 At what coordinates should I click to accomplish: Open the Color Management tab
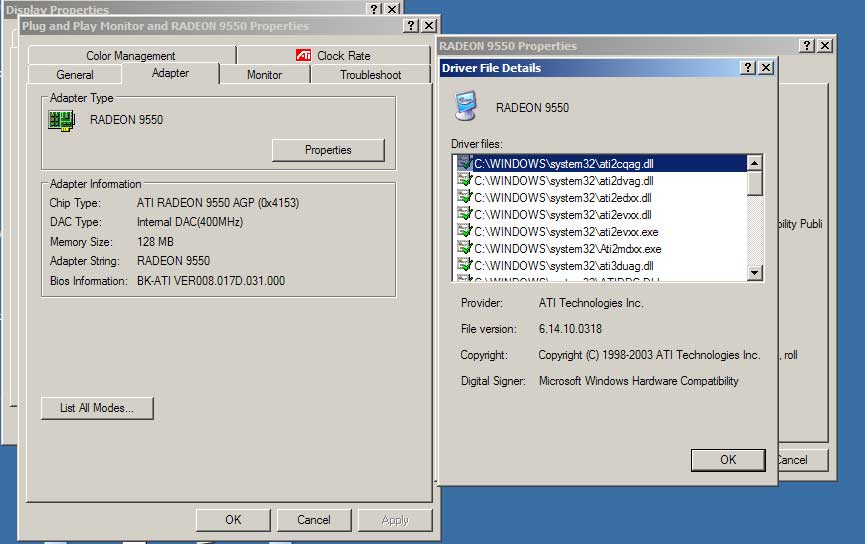tap(130, 56)
